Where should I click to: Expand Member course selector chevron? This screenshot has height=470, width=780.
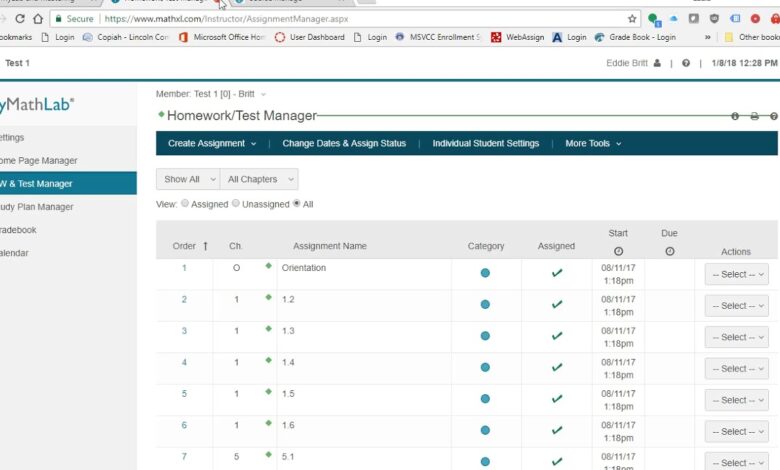click(x=263, y=94)
